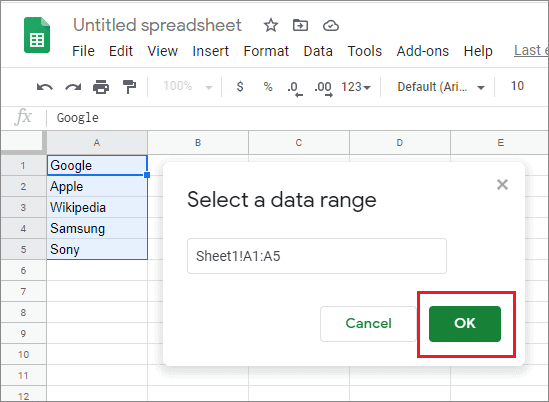Select row 10 header

tap(23, 354)
